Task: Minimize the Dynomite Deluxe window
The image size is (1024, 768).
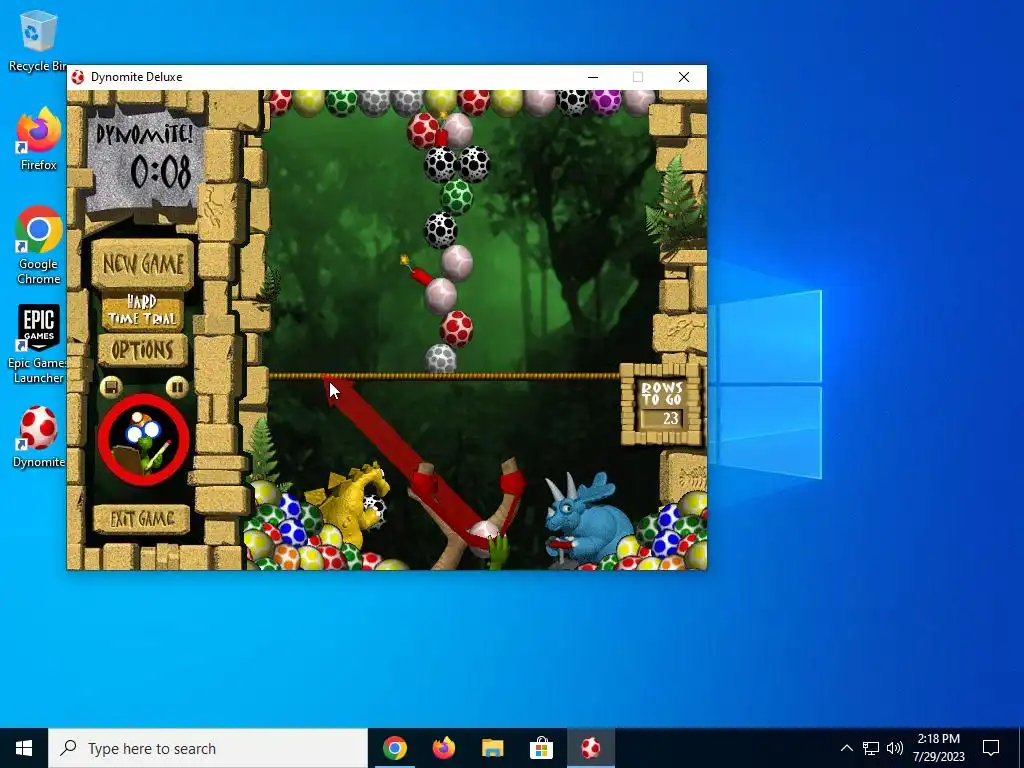Action: [x=593, y=77]
